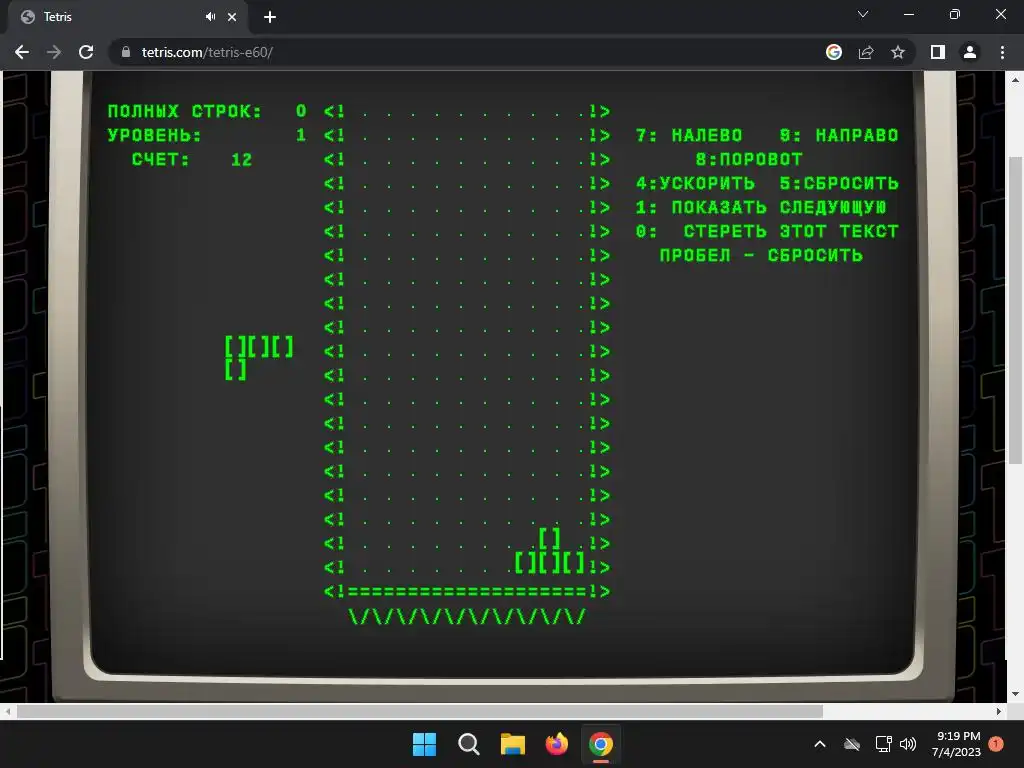
Task: Click the horizontal scrollbar thumb
Action: [419, 711]
